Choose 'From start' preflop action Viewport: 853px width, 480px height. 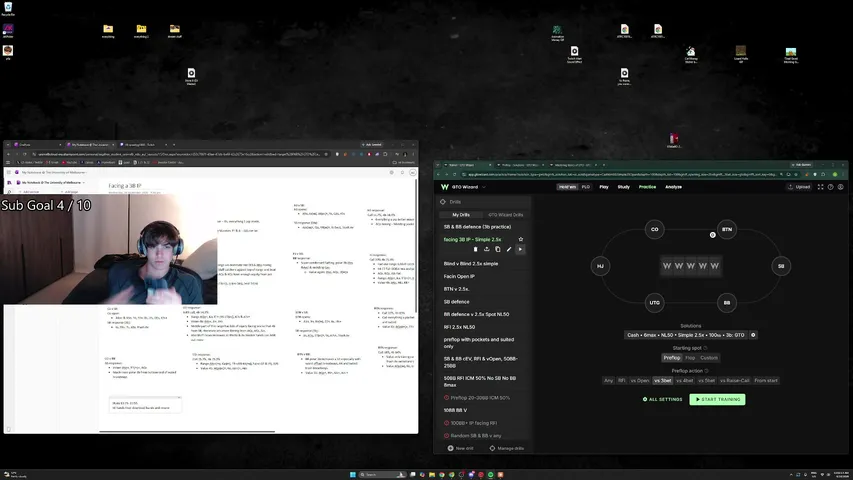pyautogui.click(x=766, y=380)
